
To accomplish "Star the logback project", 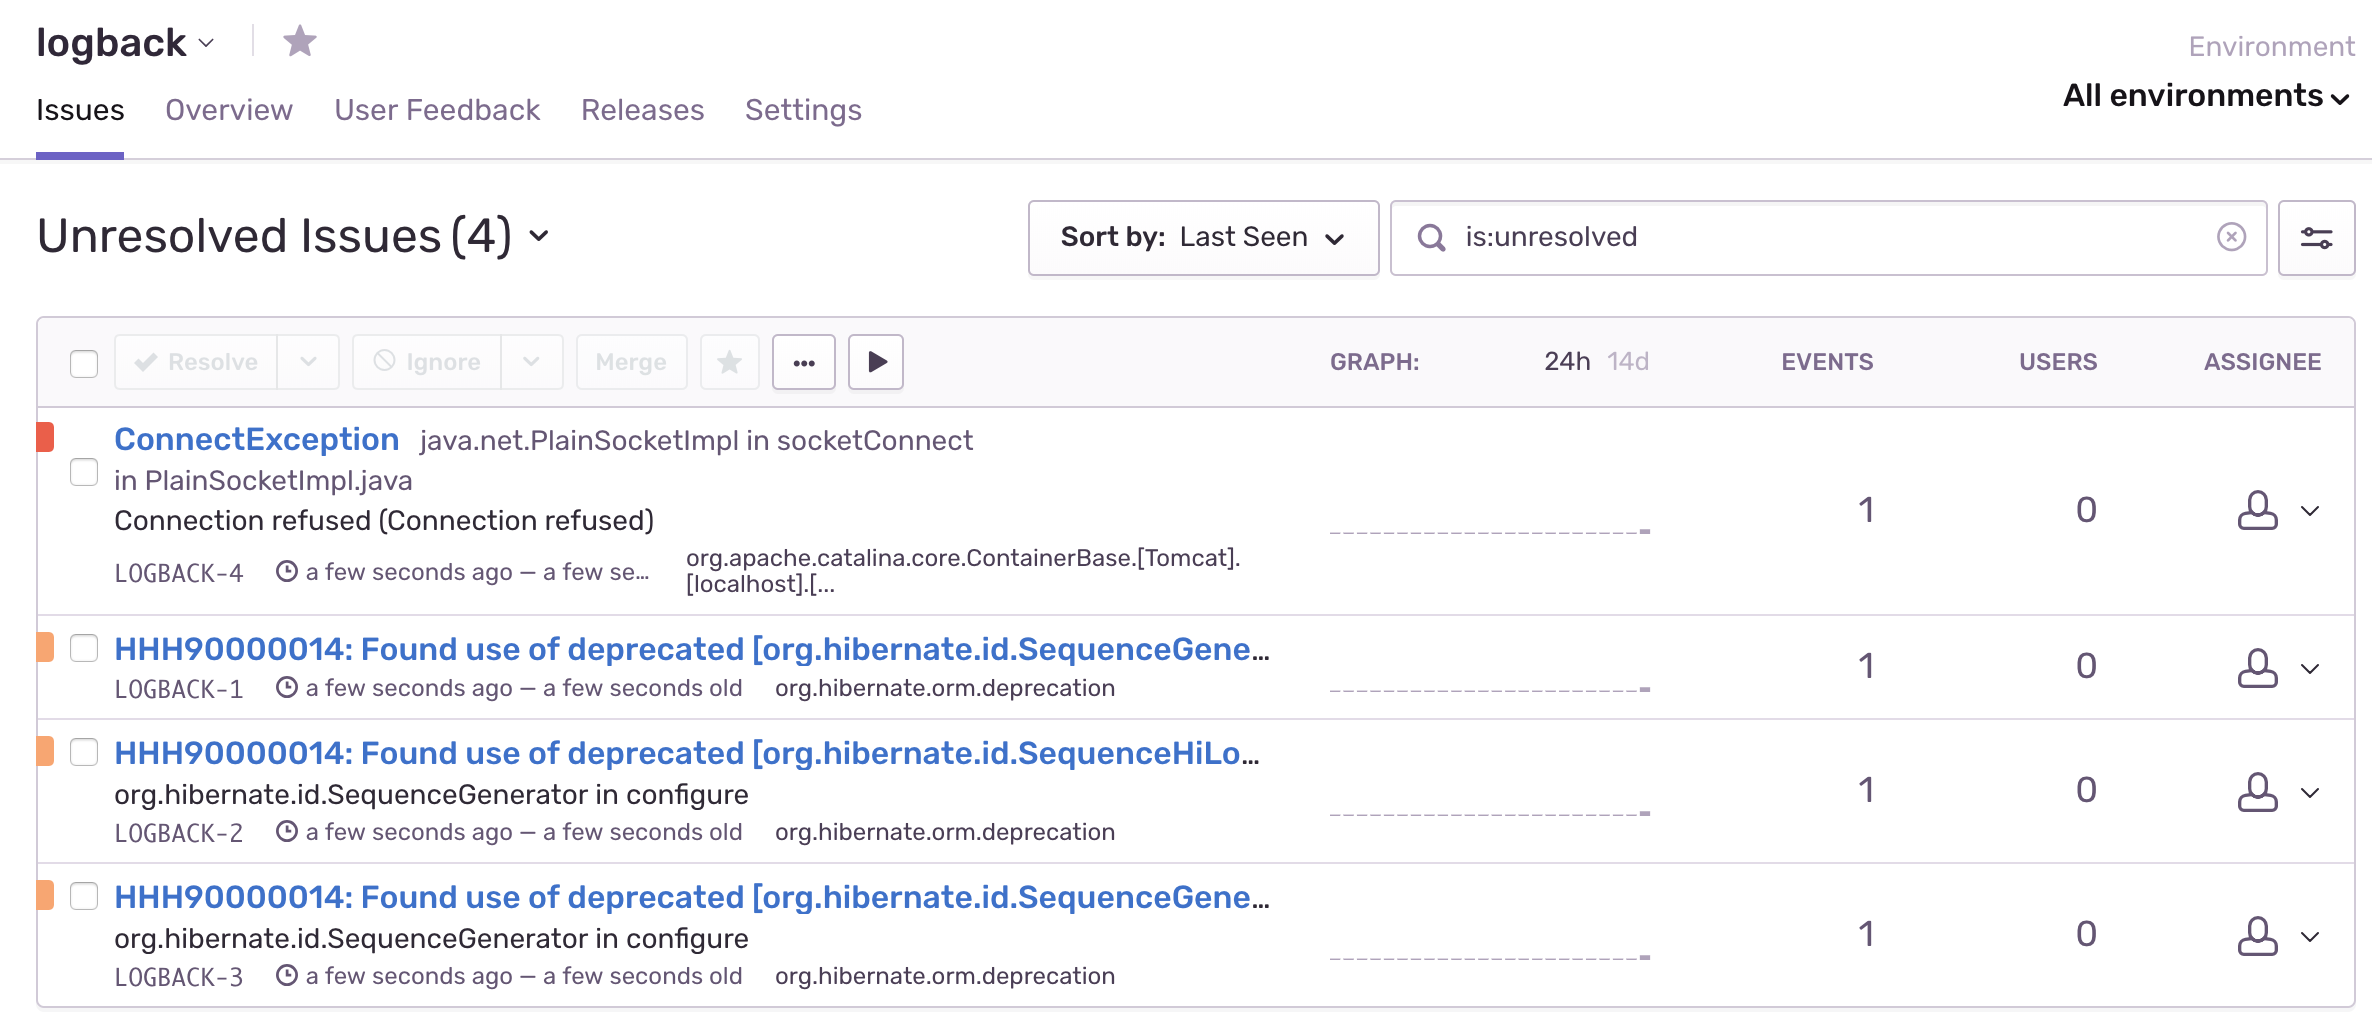I will pyautogui.click(x=299, y=42).
